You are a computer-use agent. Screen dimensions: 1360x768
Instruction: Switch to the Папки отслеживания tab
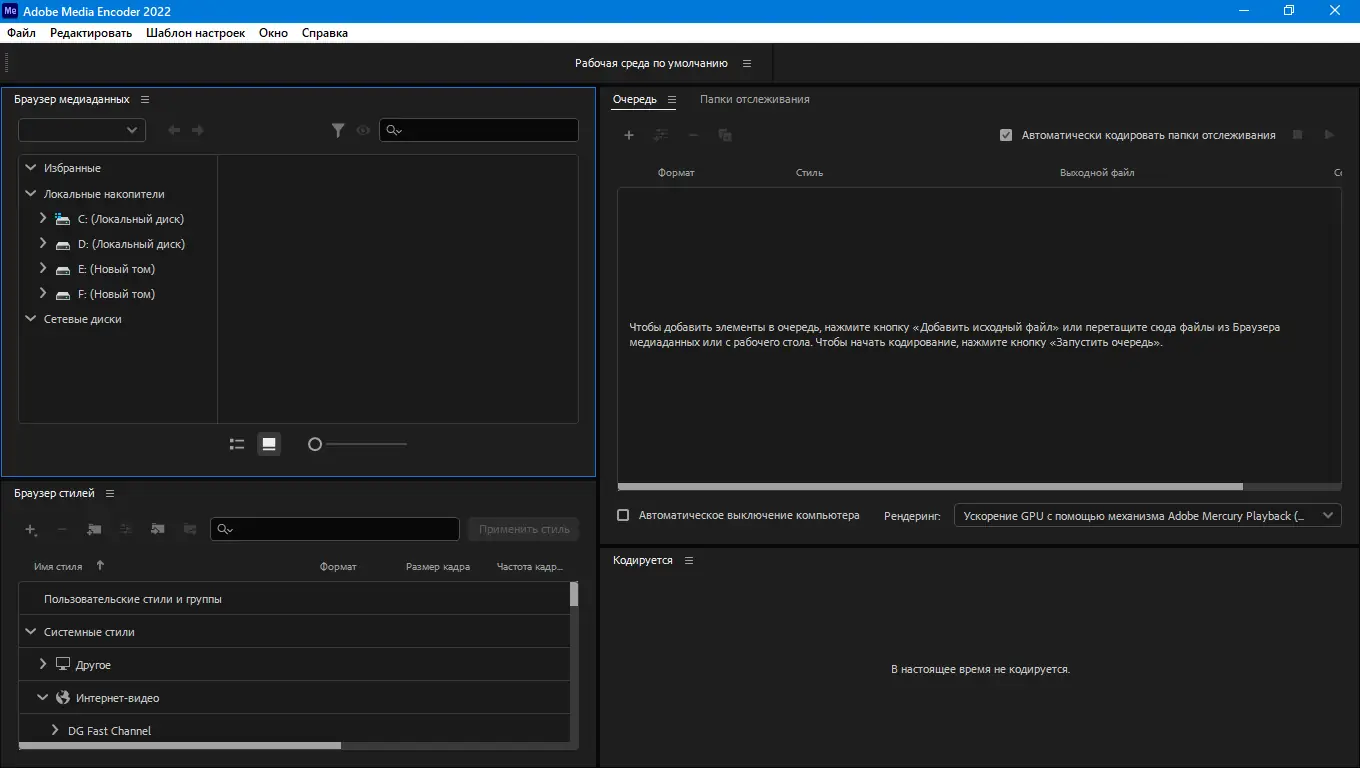point(755,99)
